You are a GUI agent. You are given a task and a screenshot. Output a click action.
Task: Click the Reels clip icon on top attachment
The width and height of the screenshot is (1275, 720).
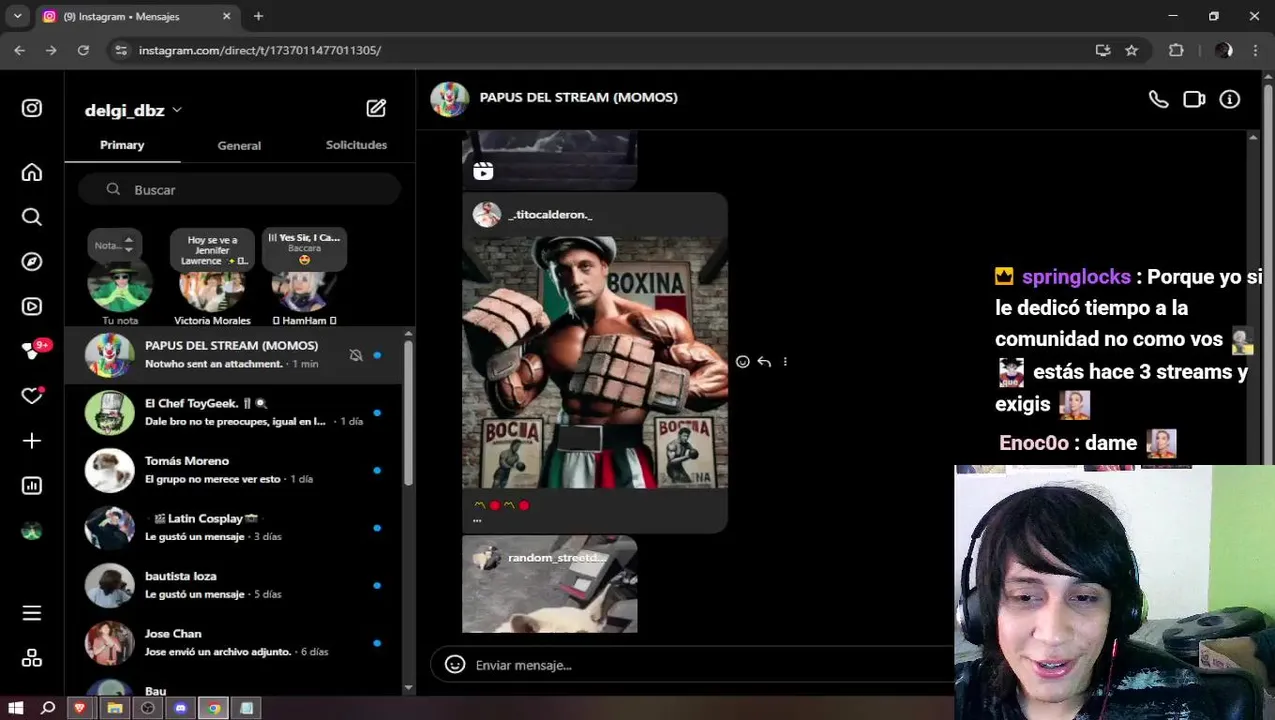click(483, 171)
